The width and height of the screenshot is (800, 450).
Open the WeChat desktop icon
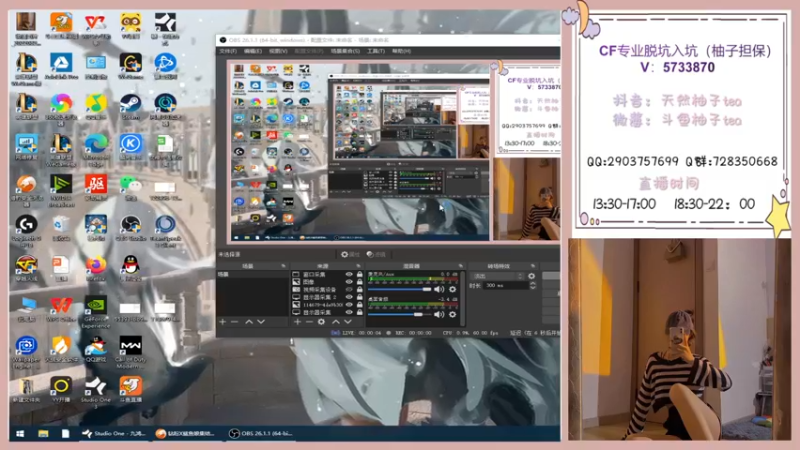coord(131,187)
